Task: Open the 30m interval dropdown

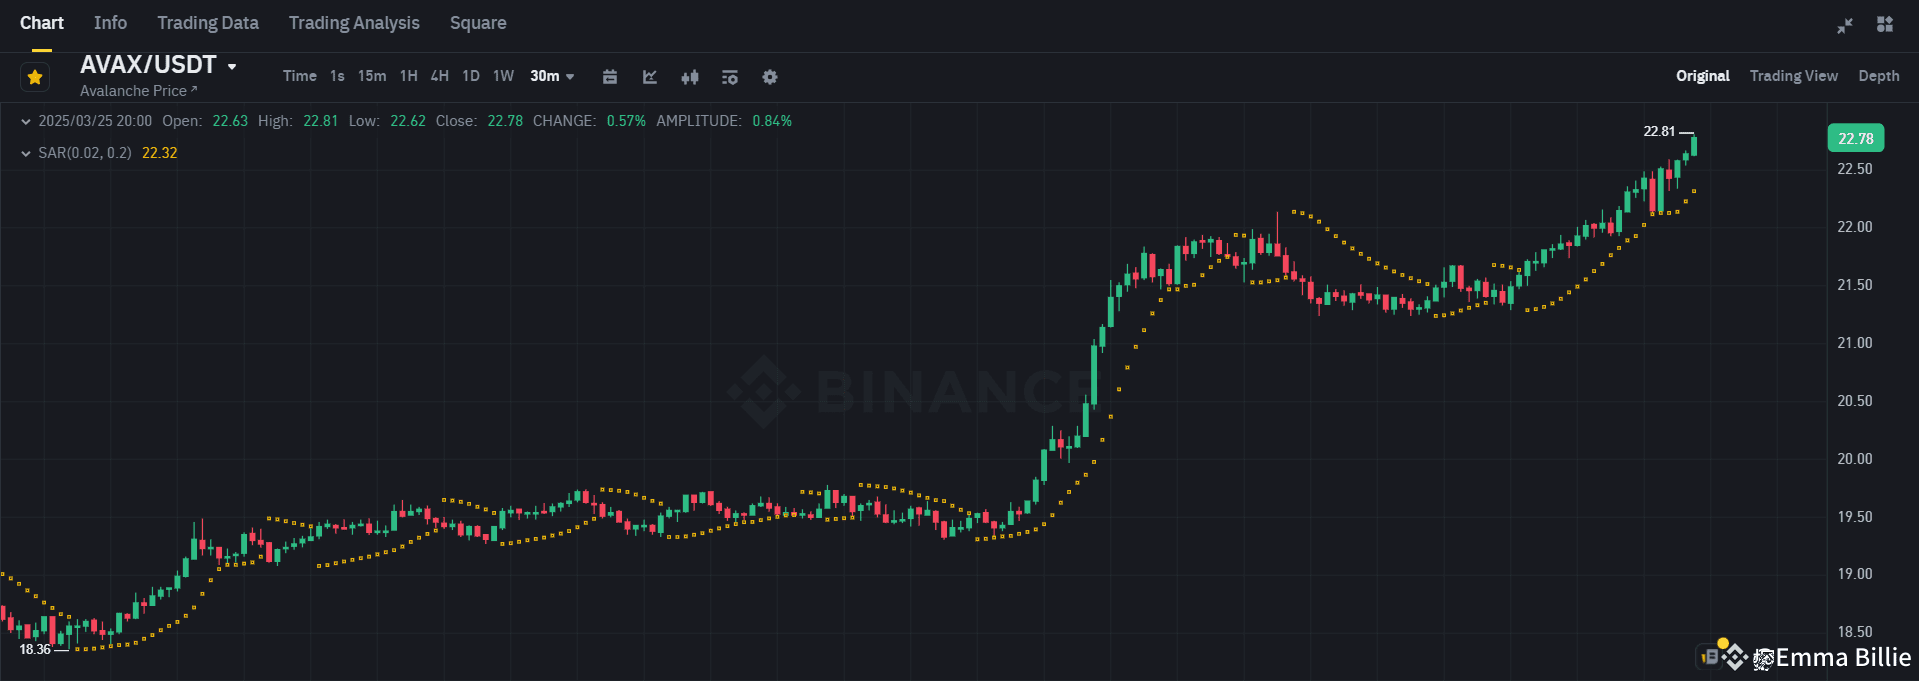Action: [x=552, y=76]
